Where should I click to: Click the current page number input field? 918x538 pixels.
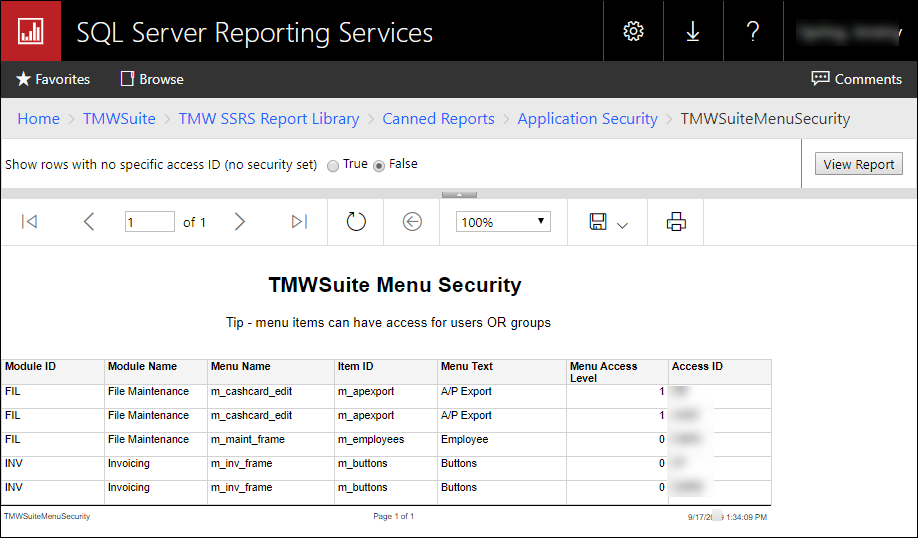tap(150, 222)
